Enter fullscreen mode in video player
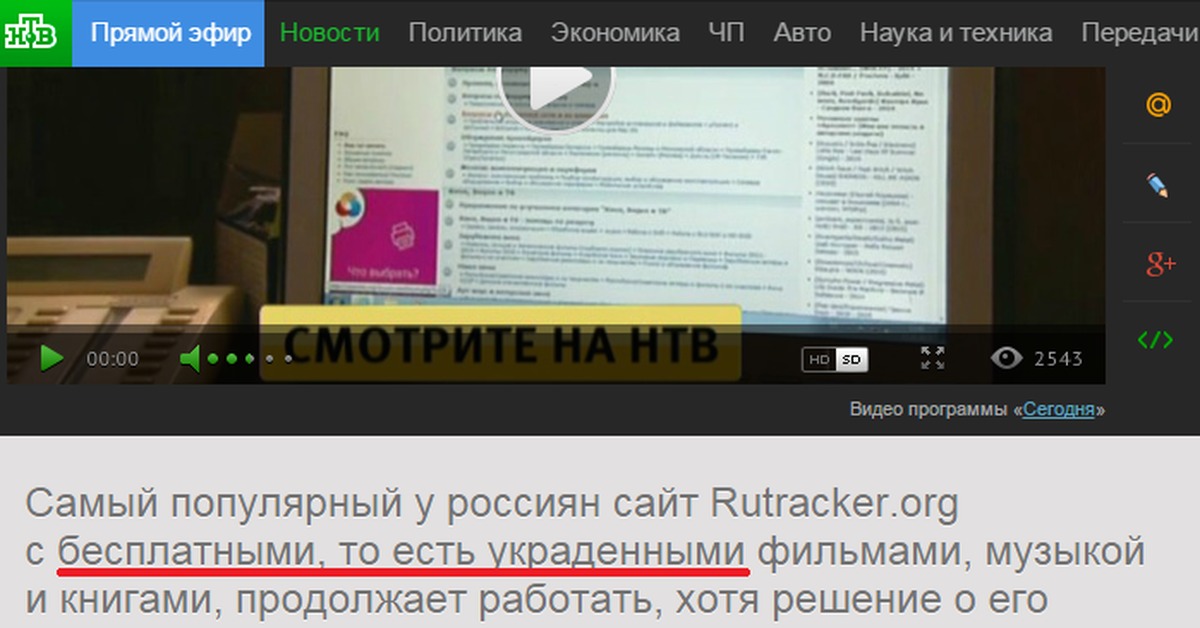The width and height of the screenshot is (1200, 628). click(932, 358)
